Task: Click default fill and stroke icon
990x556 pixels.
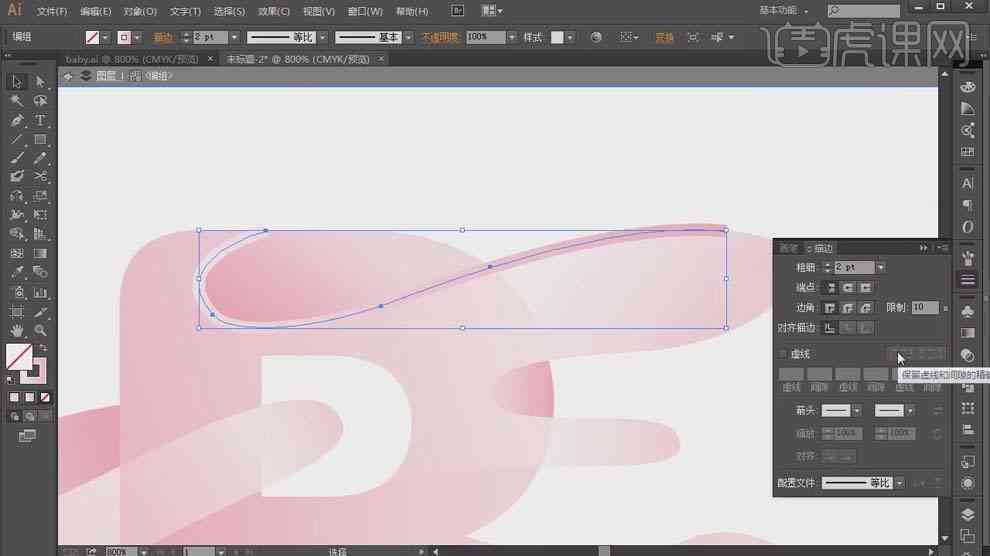Action: pyautogui.click(x=10, y=380)
